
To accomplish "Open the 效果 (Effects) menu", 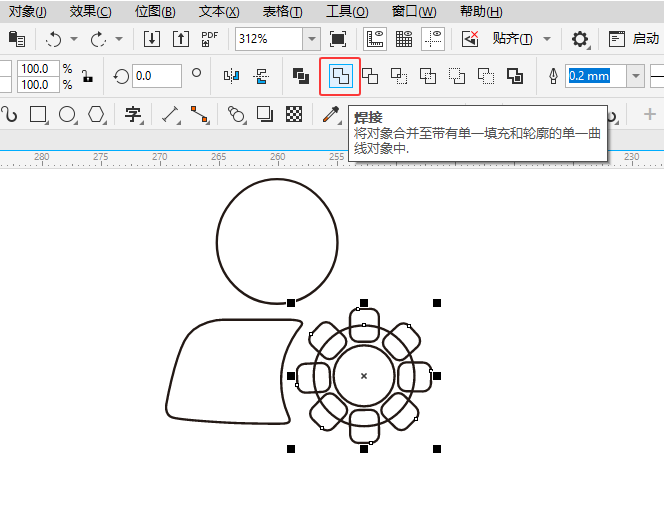I will point(90,12).
